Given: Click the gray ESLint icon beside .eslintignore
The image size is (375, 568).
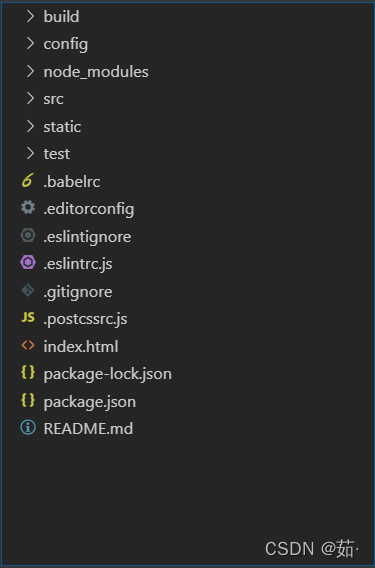Looking at the screenshot, I should [28, 235].
